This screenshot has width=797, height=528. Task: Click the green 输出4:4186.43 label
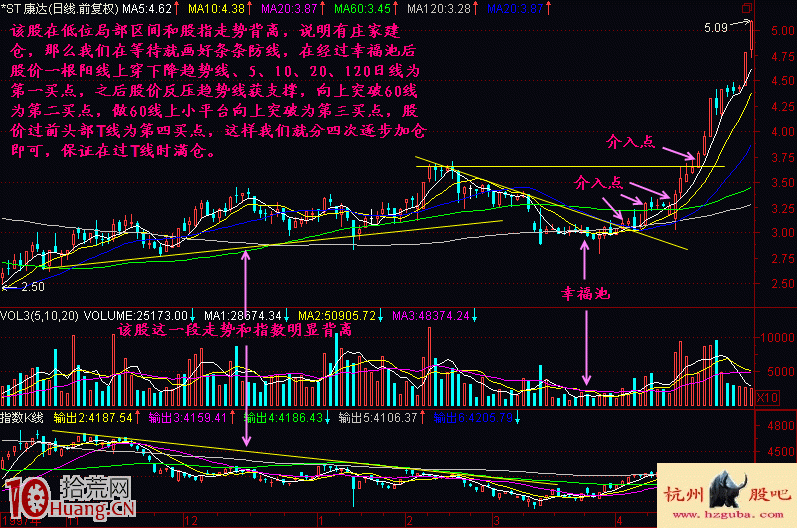point(283,418)
